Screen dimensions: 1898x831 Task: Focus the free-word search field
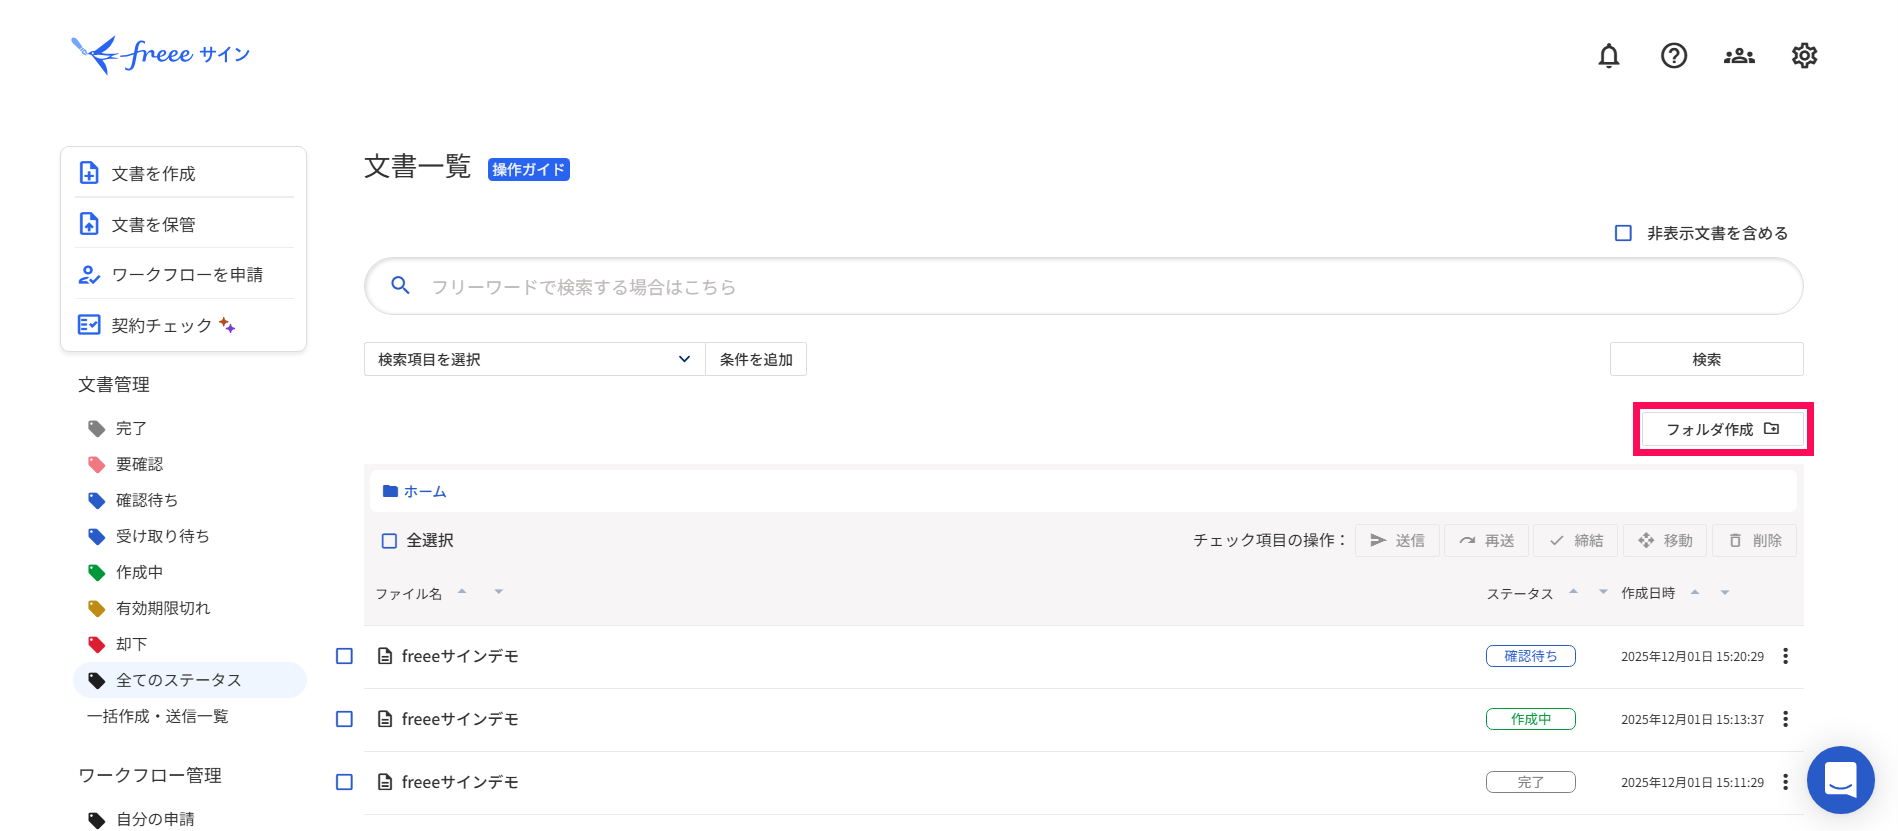coord(1083,286)
